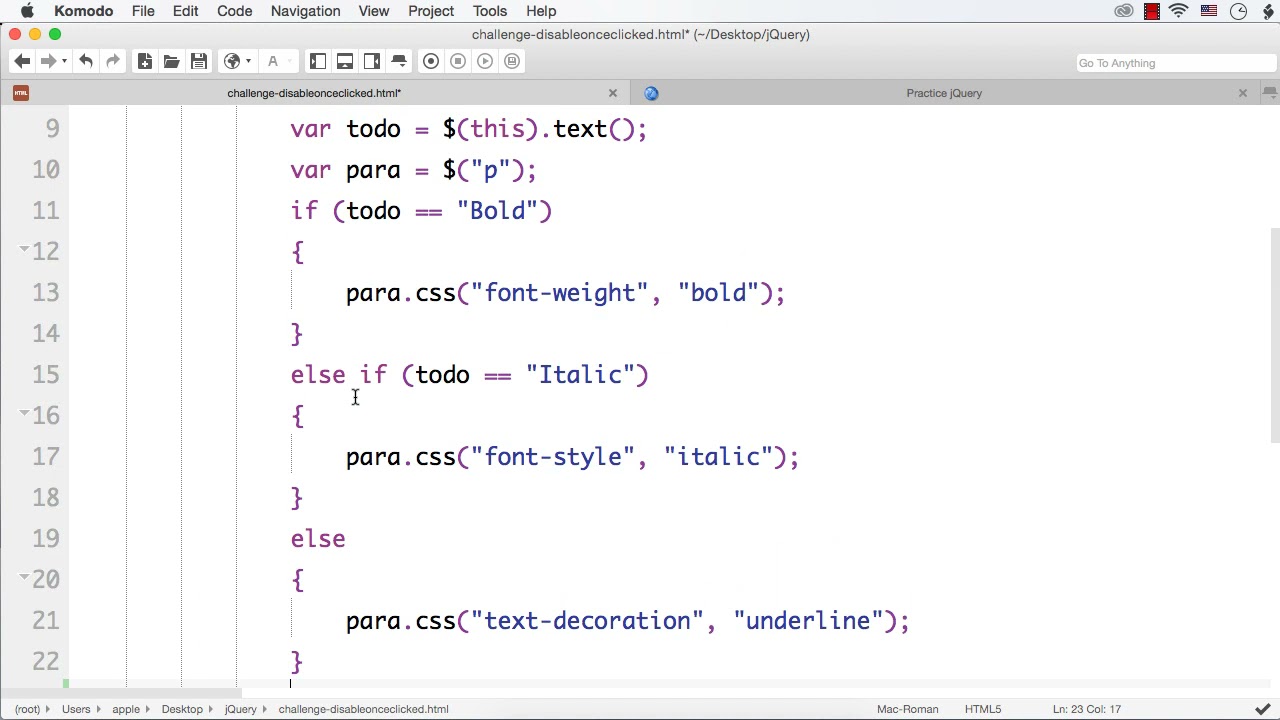Start recording a macro
This screenshot has height=720, width=1280.
(x=431, y=62)
